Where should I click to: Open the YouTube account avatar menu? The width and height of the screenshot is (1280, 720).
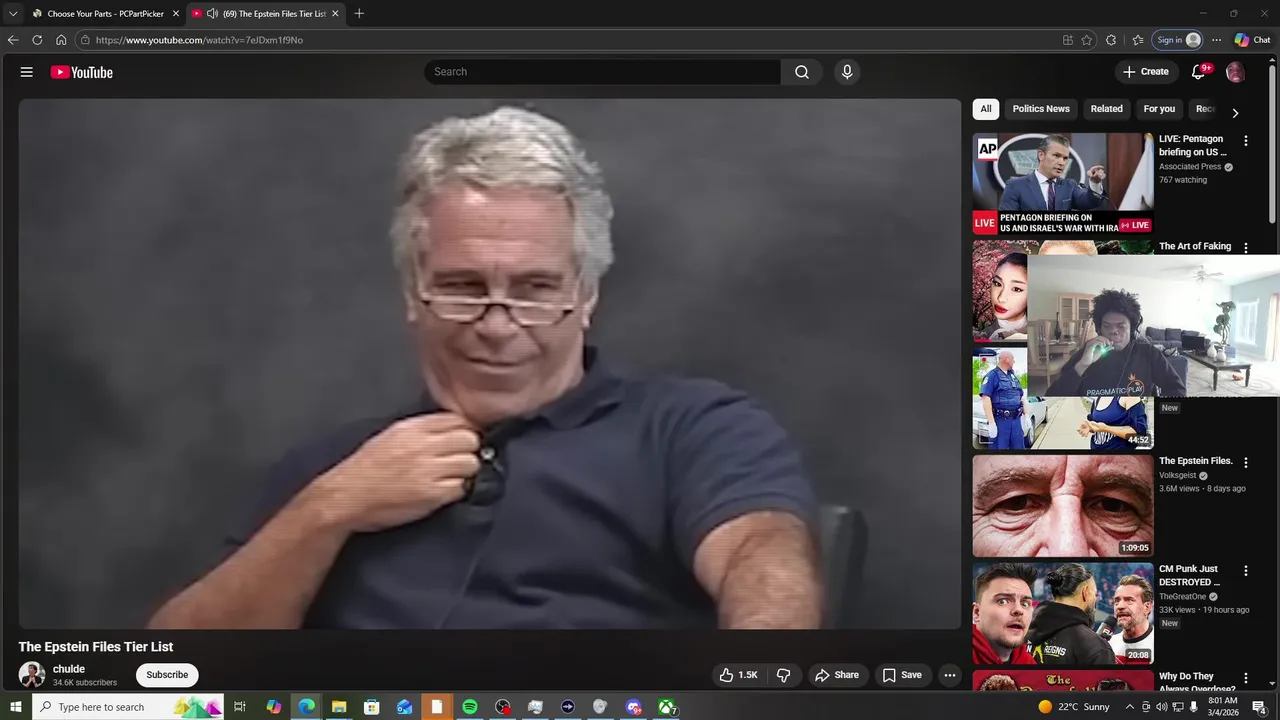coord(1236,72)
